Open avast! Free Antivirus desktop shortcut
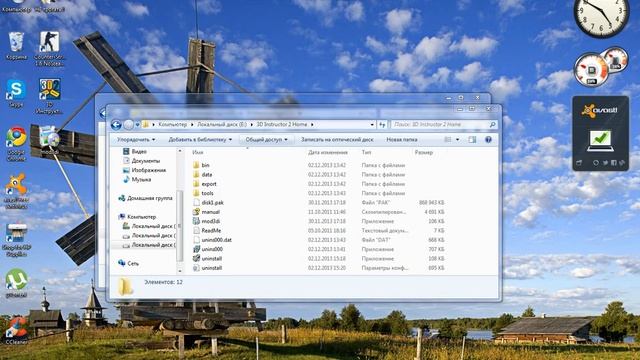This screenshot has height=360, width=640. pos(16,191)
